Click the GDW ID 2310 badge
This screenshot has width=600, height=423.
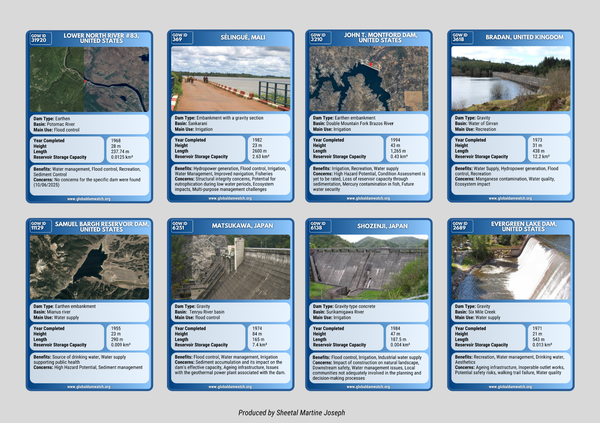pyautogui.click(x=316, y=38)
